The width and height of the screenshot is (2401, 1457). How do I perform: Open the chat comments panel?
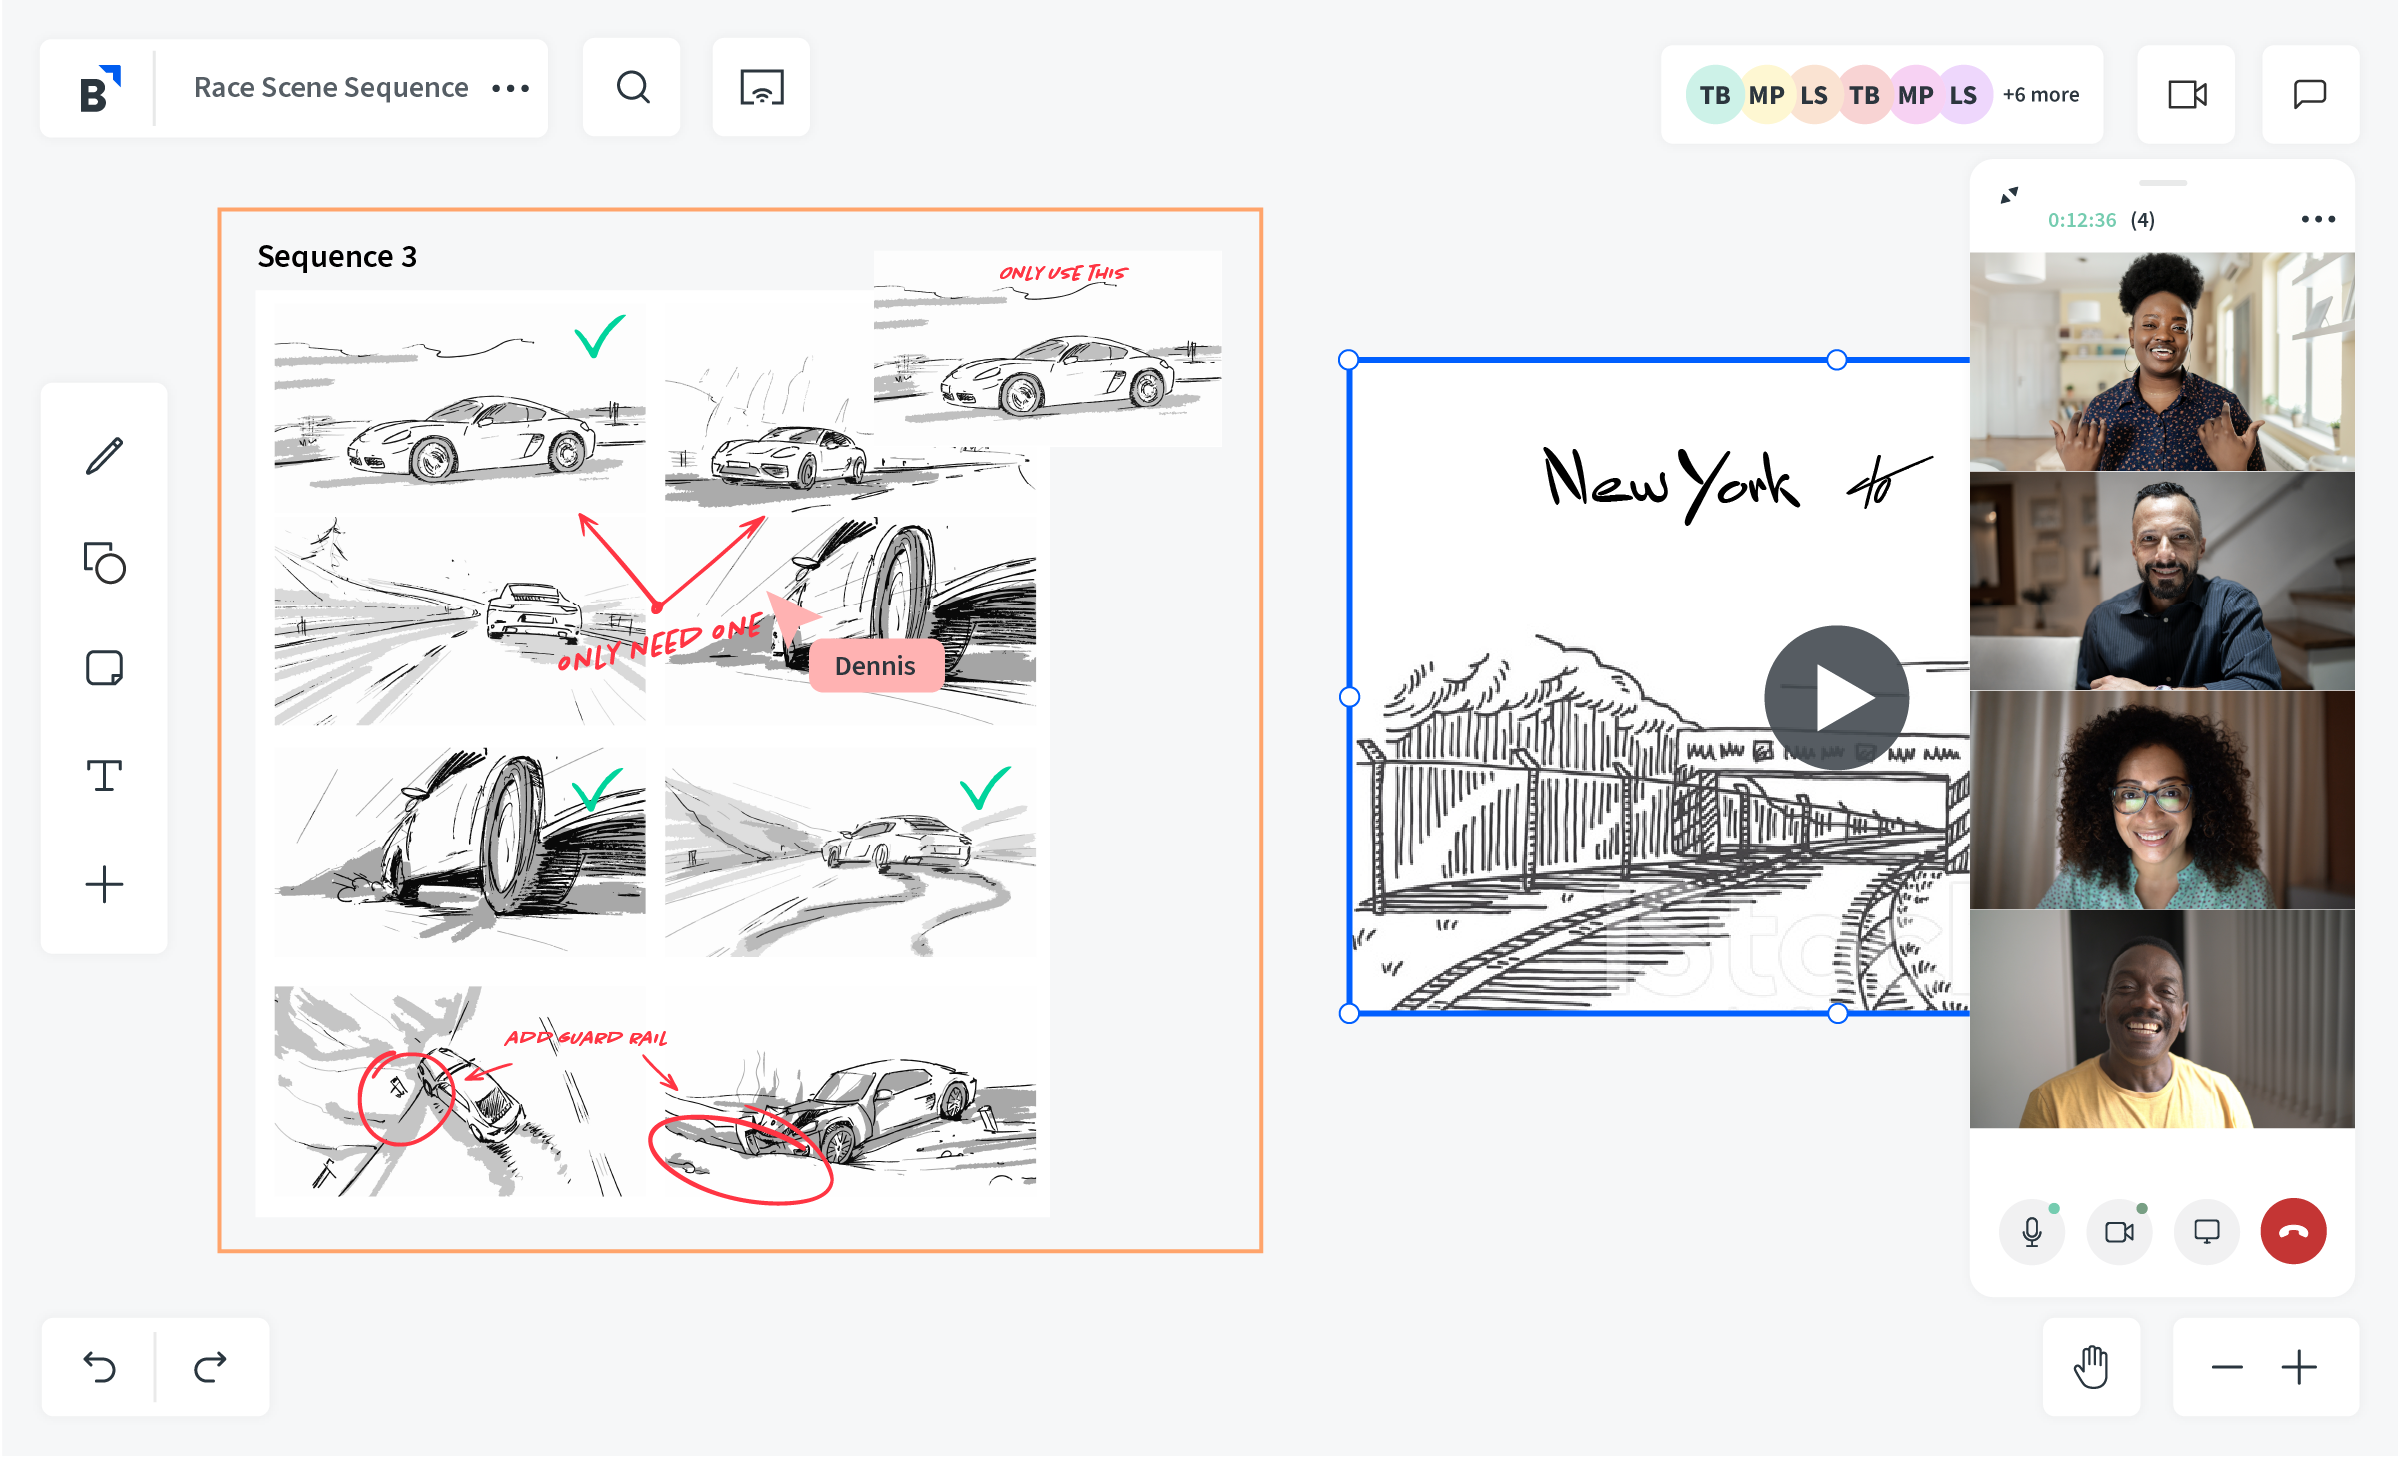pyautogui.click(x=2309, y=95)
